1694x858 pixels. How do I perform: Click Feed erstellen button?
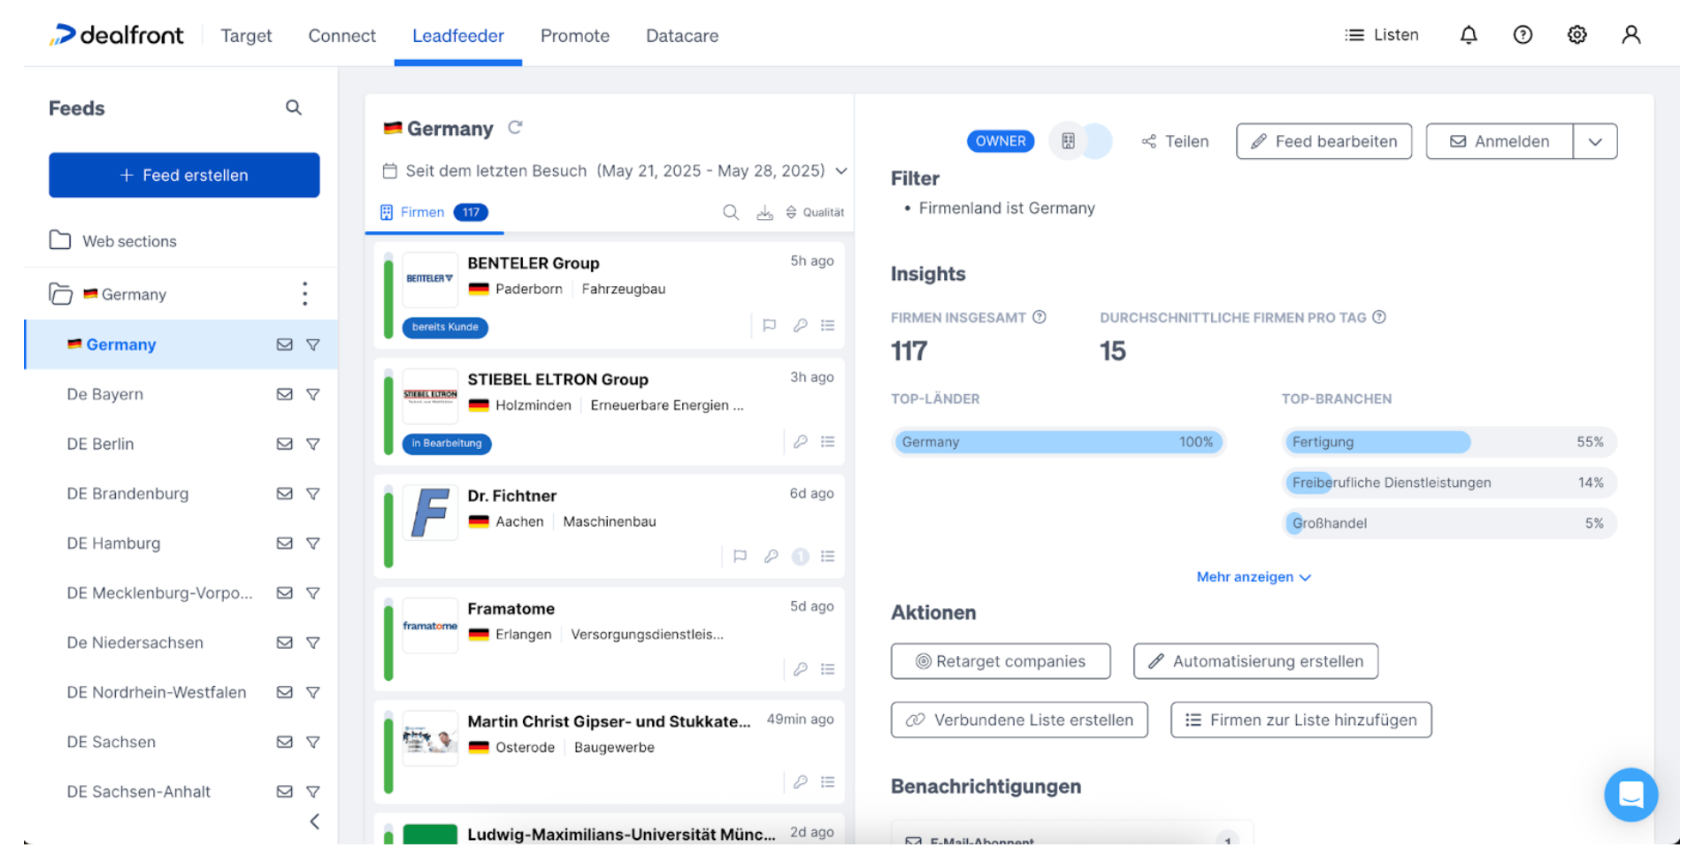pyautogui.click(x=184, y=175)
